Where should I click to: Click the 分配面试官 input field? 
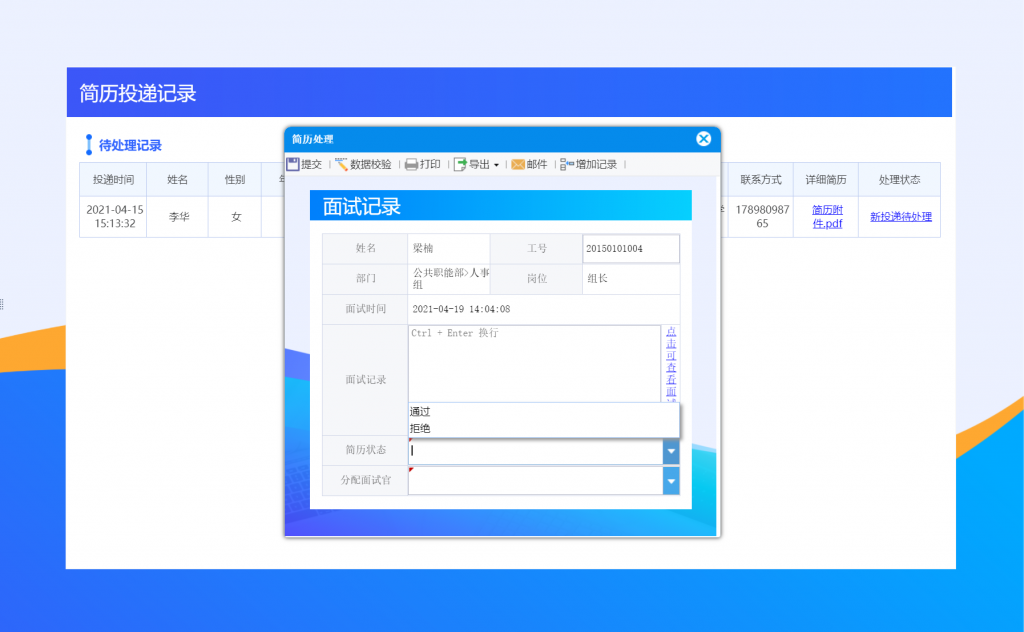535,481
